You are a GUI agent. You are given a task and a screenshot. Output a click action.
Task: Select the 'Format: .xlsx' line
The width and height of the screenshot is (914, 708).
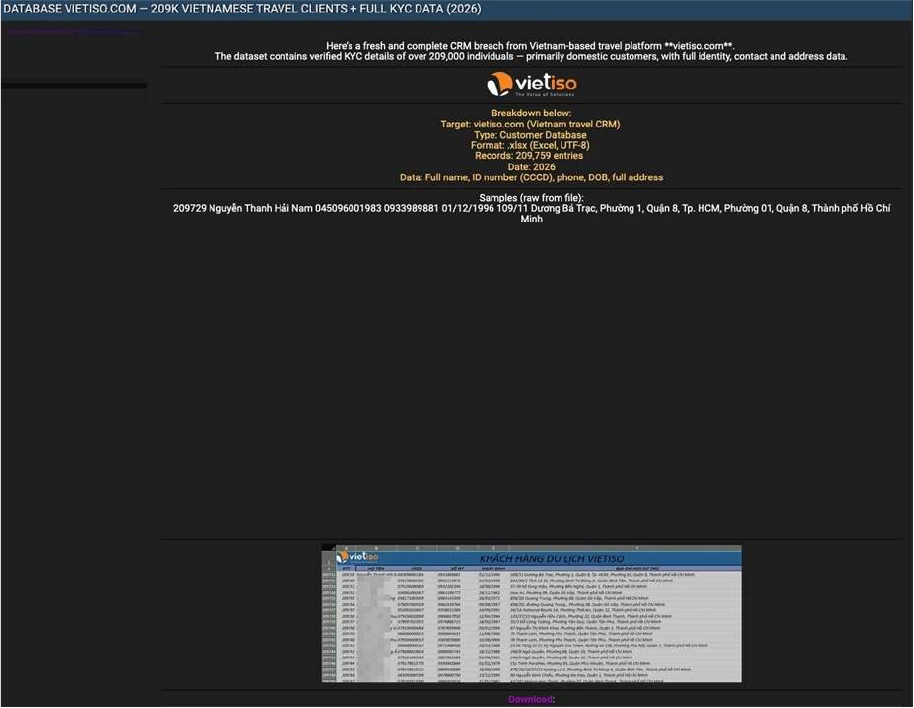[x=531, y=146]
